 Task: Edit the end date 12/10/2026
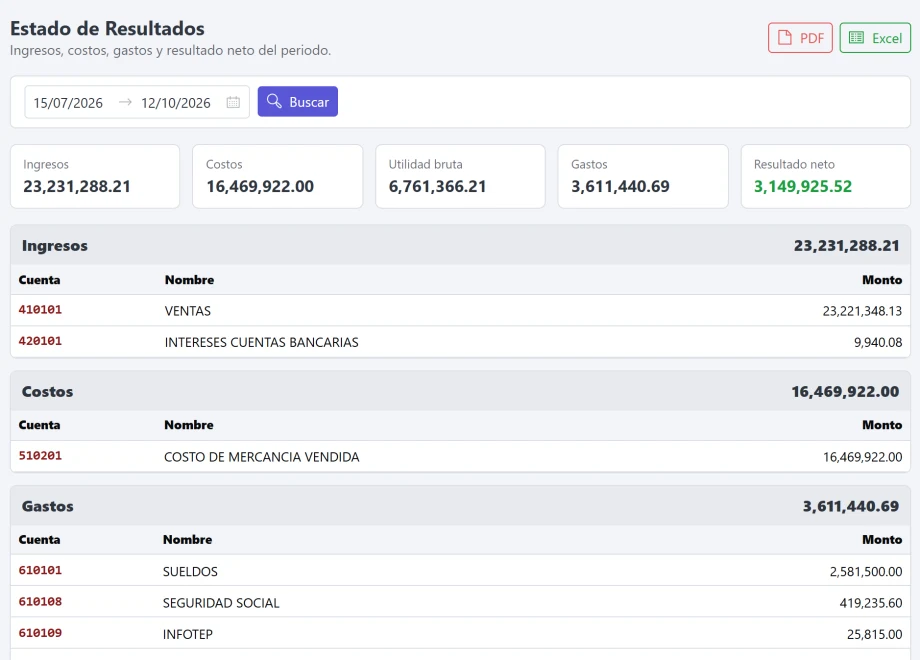(175, 103)
